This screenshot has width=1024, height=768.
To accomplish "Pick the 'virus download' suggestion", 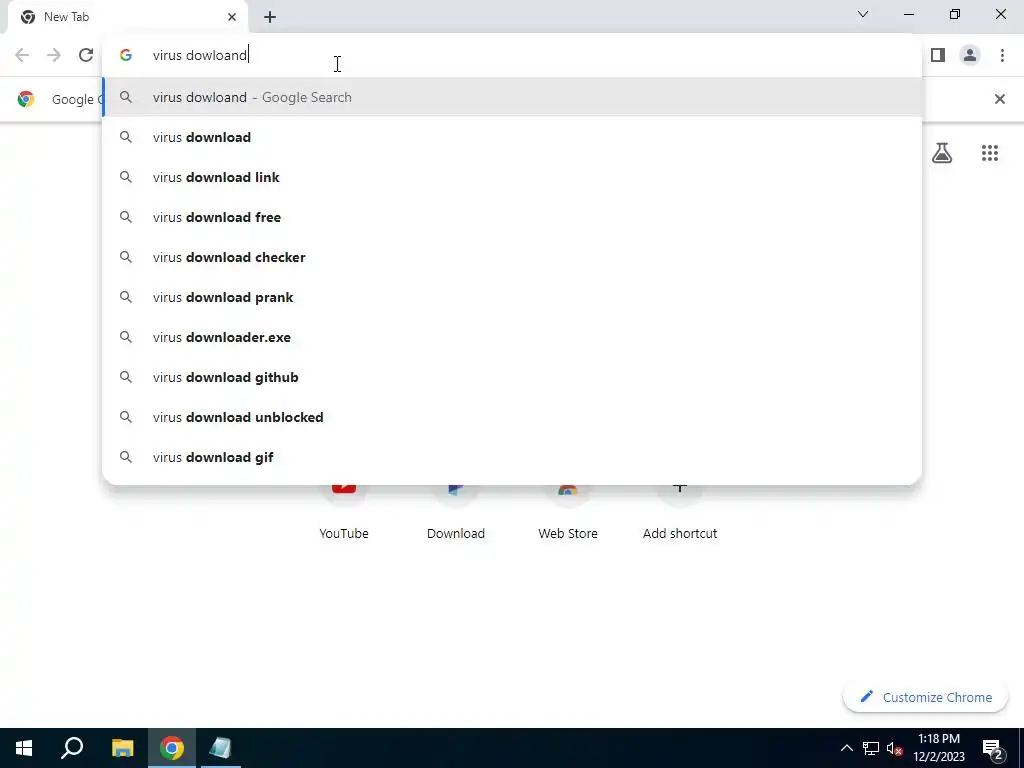I will point(512,137).
